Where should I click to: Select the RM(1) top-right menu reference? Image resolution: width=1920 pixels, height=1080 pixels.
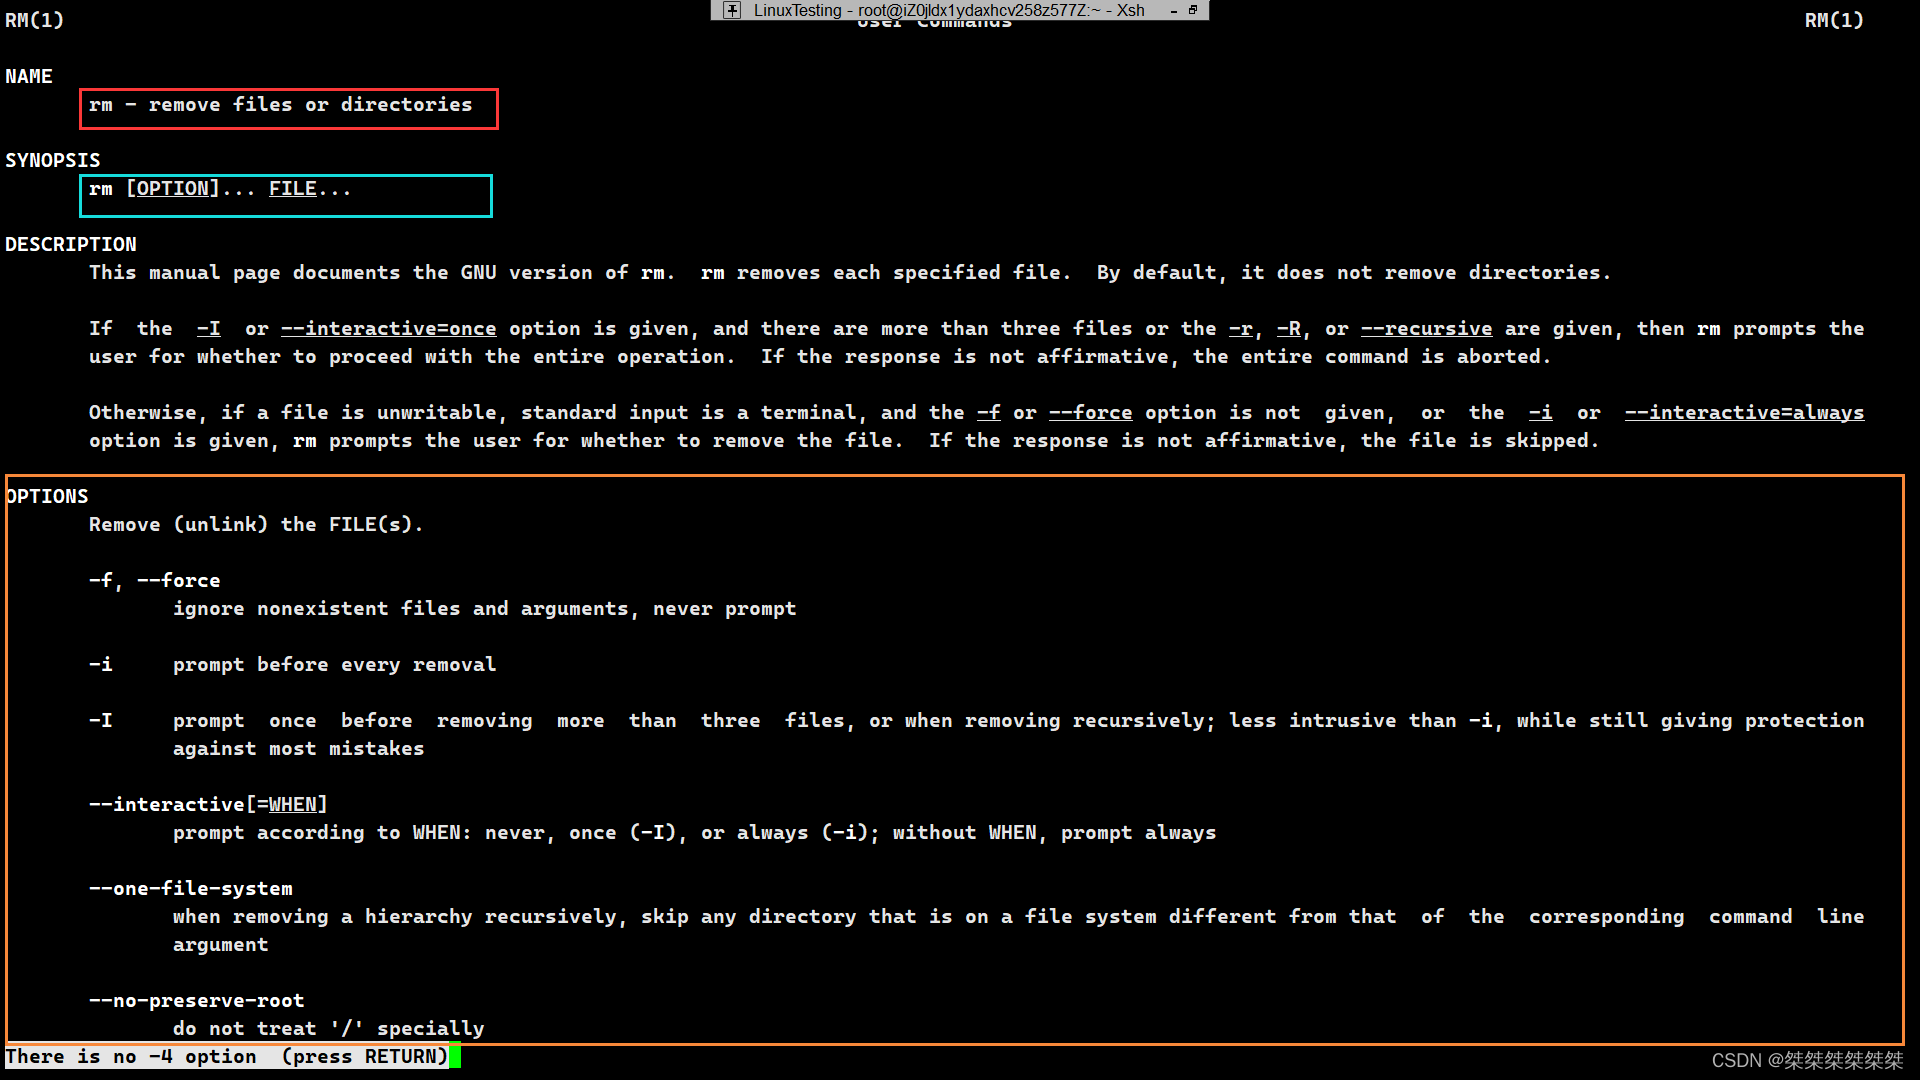point(1834,20)
